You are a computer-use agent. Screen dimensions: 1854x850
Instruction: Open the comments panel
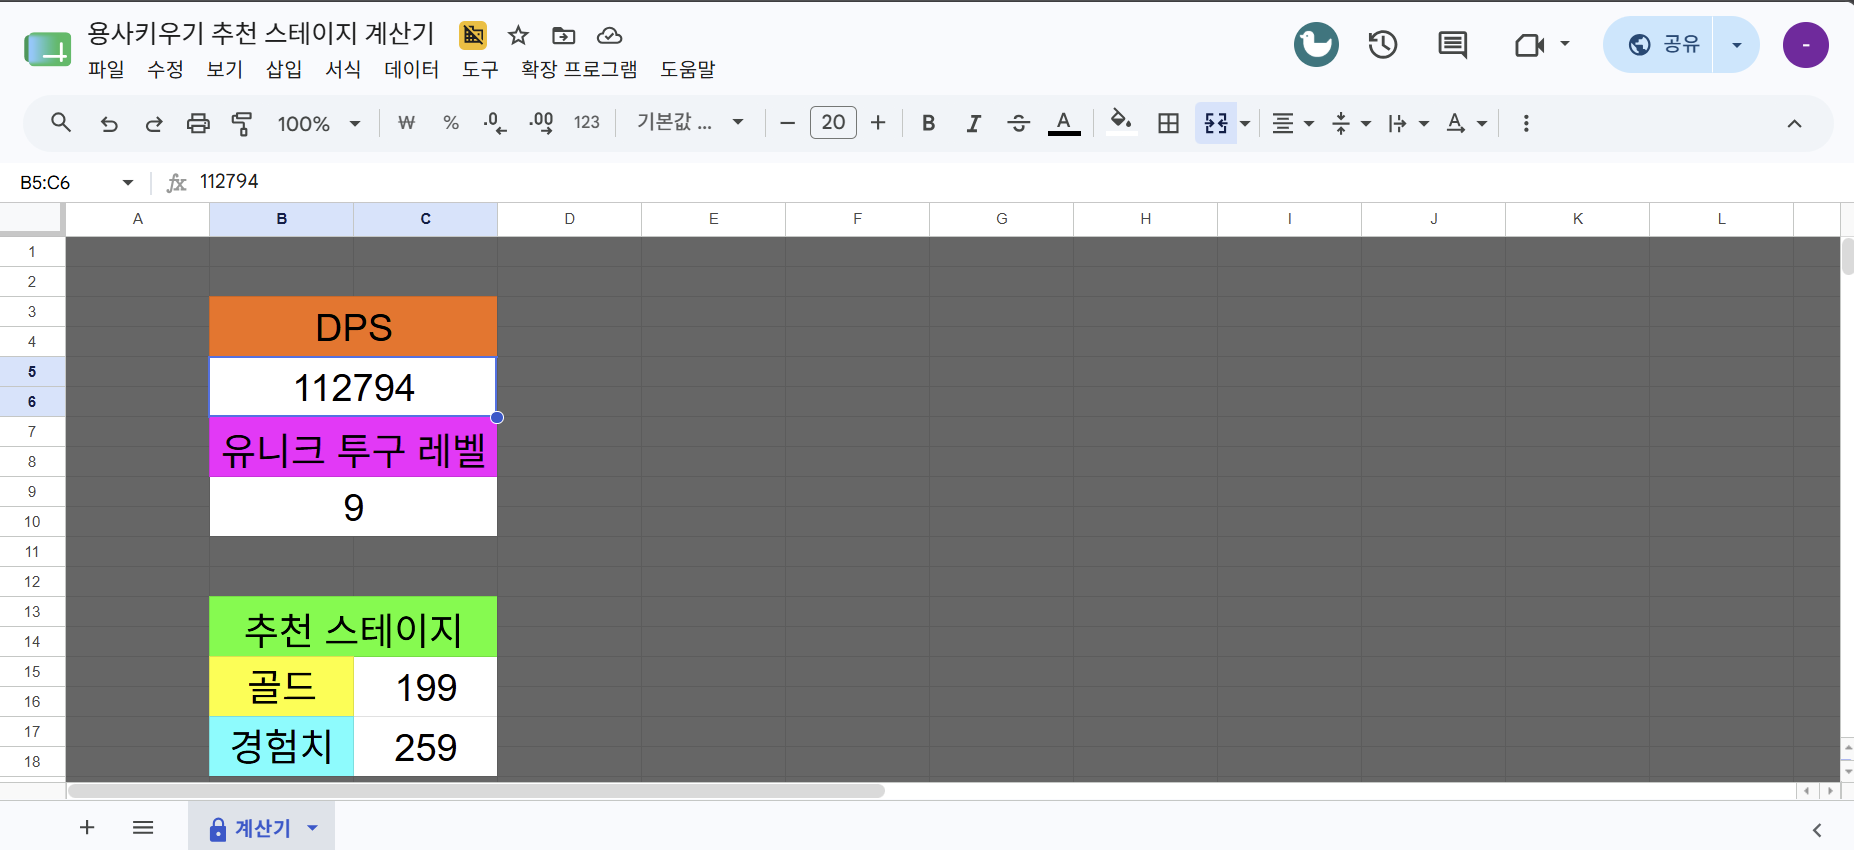point(1452,45)
